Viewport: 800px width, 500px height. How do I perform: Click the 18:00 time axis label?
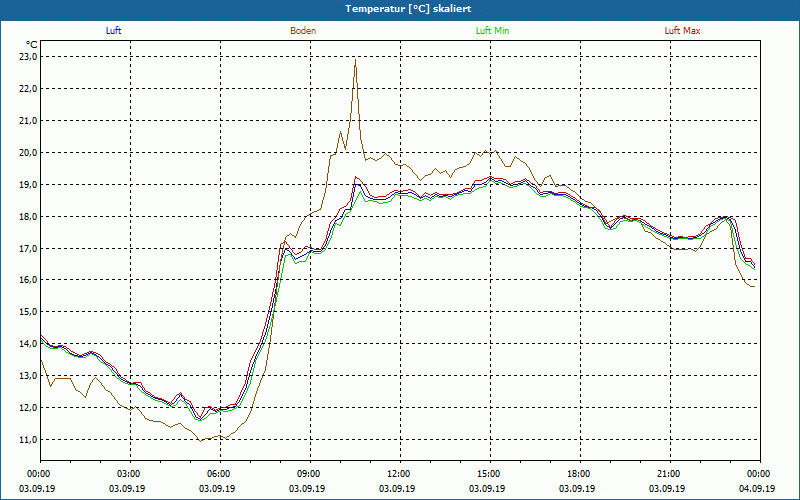580,474
